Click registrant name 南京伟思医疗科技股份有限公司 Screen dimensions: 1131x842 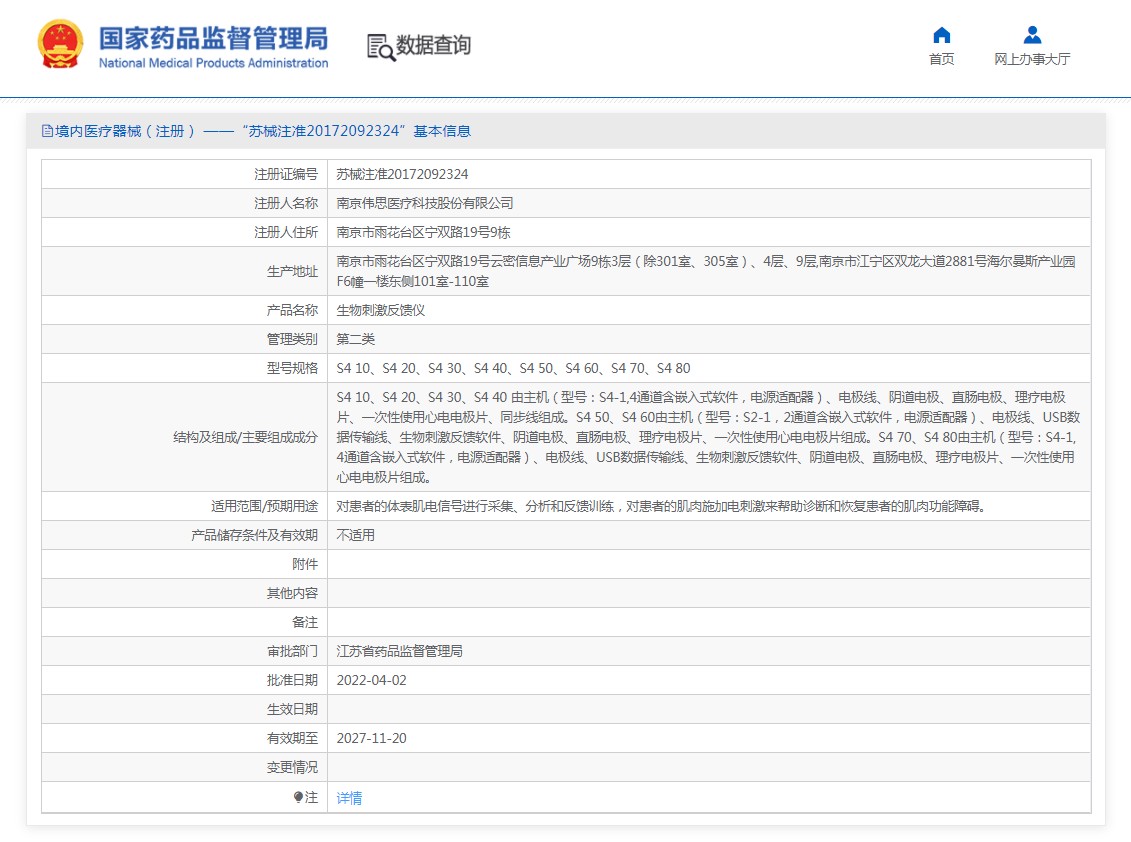(x=424, y=203)
